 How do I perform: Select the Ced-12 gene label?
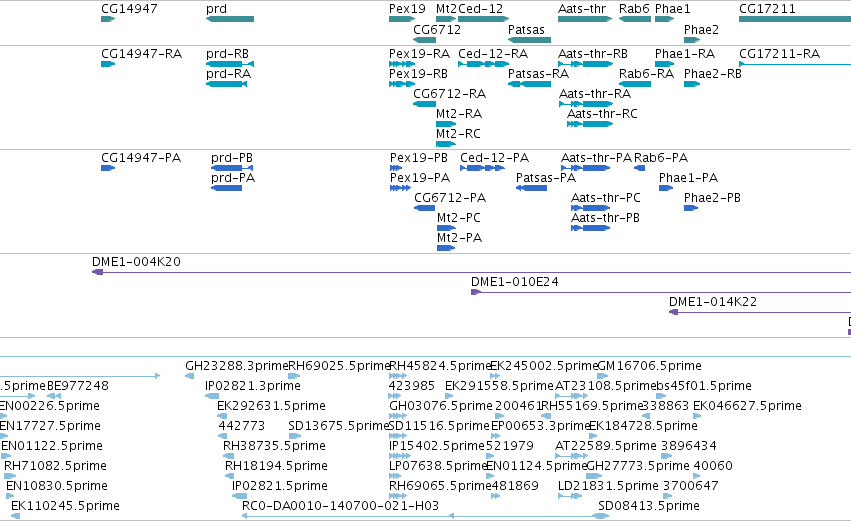(480, 9)
